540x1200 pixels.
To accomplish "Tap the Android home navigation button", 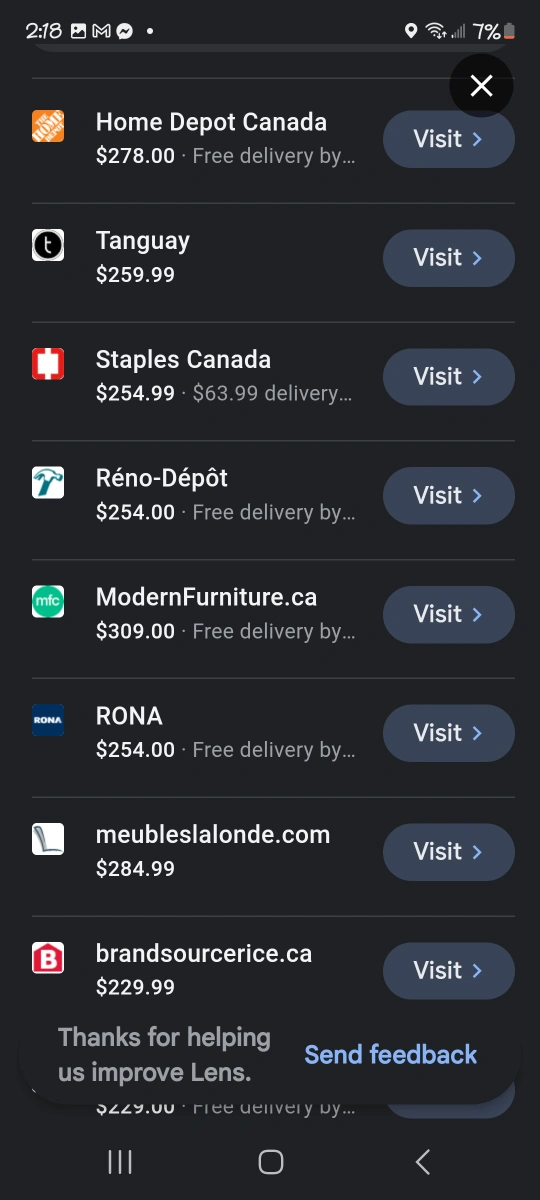I will [x=270, y=1161].
